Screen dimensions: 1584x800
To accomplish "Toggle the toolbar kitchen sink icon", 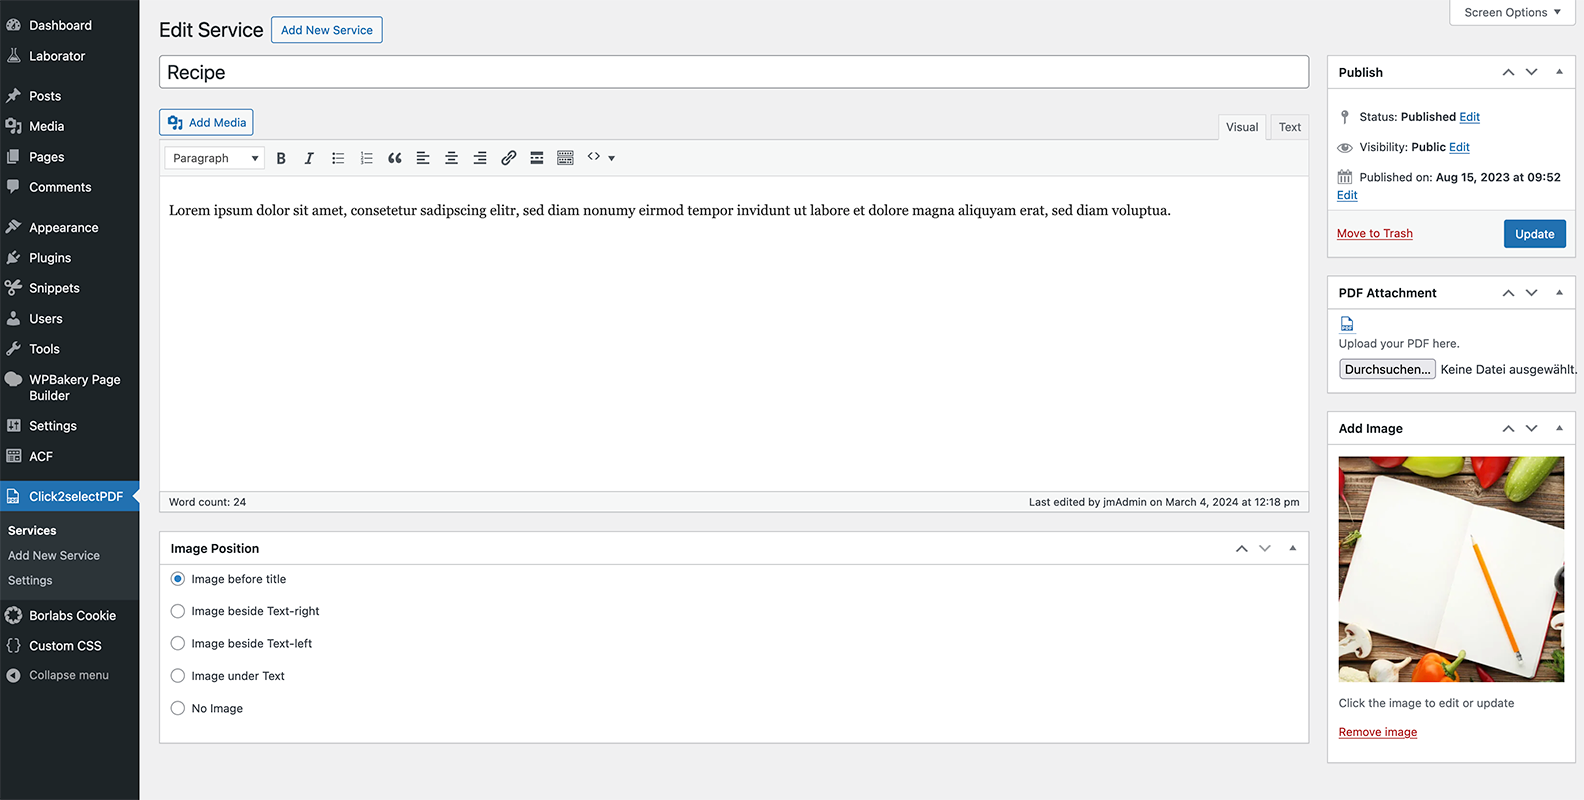I will pos(565,158).
